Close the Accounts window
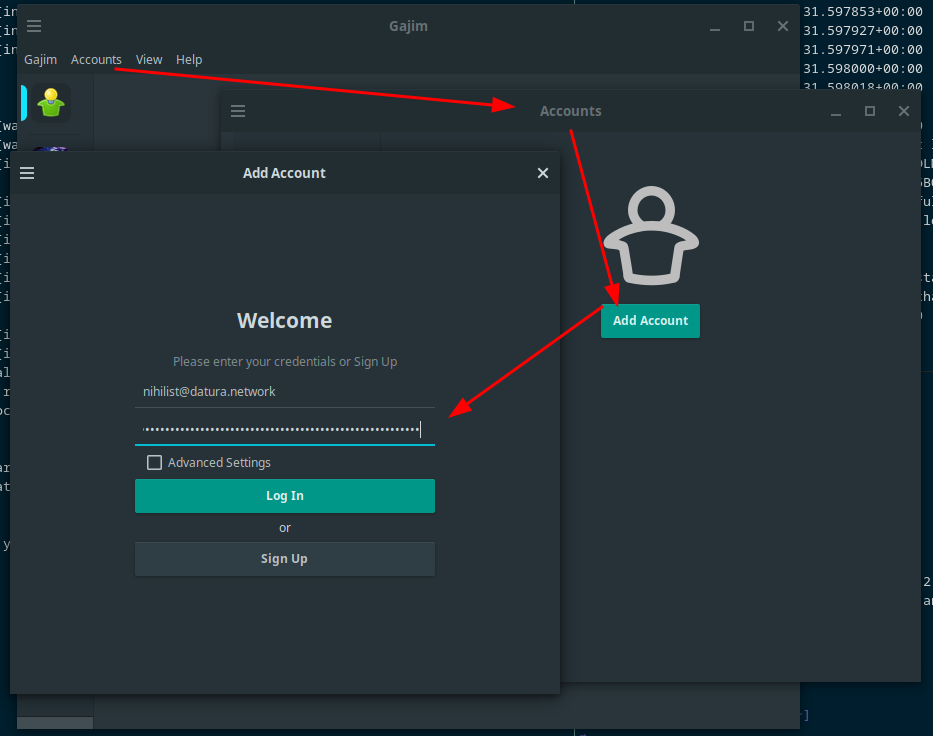 coord(904,111)
